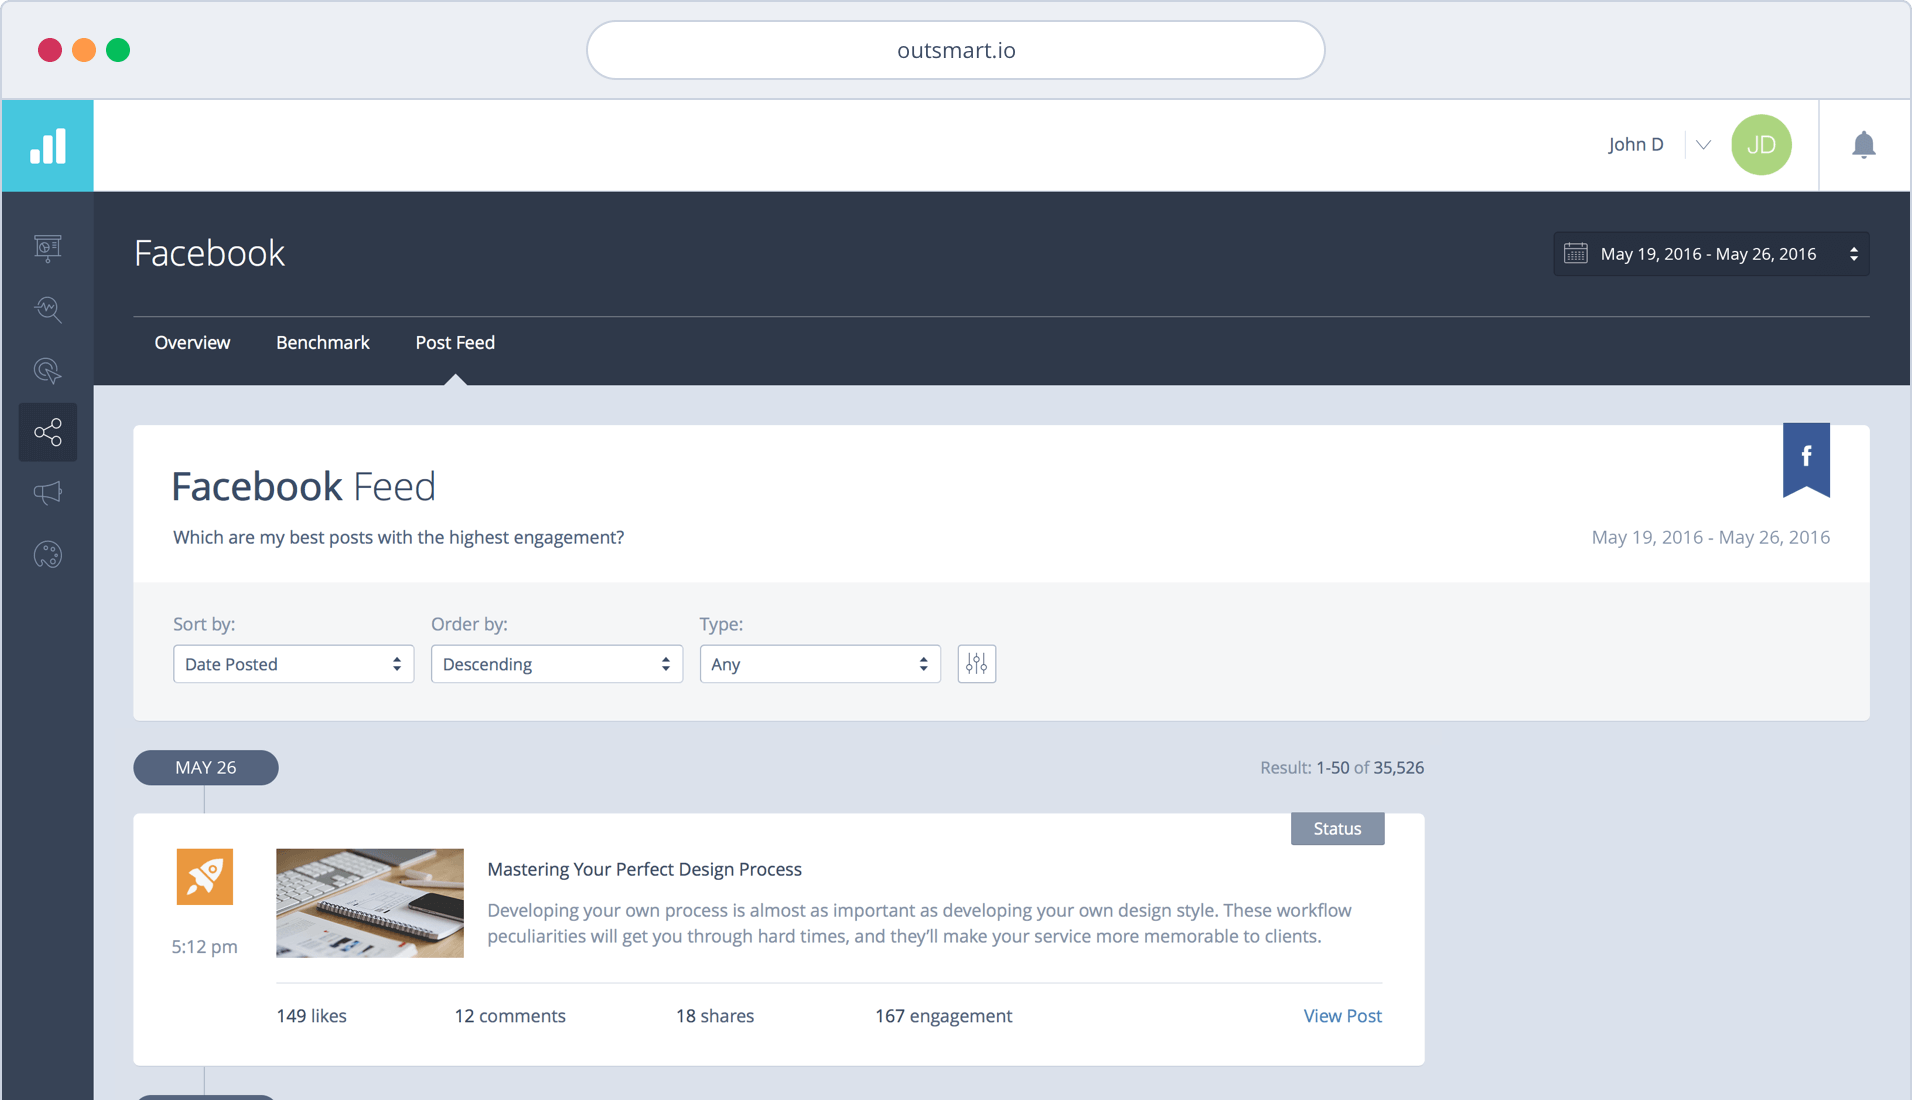Click the red close window button
The height and width of the screenshot is (1100, 1912).
[50, 50]
